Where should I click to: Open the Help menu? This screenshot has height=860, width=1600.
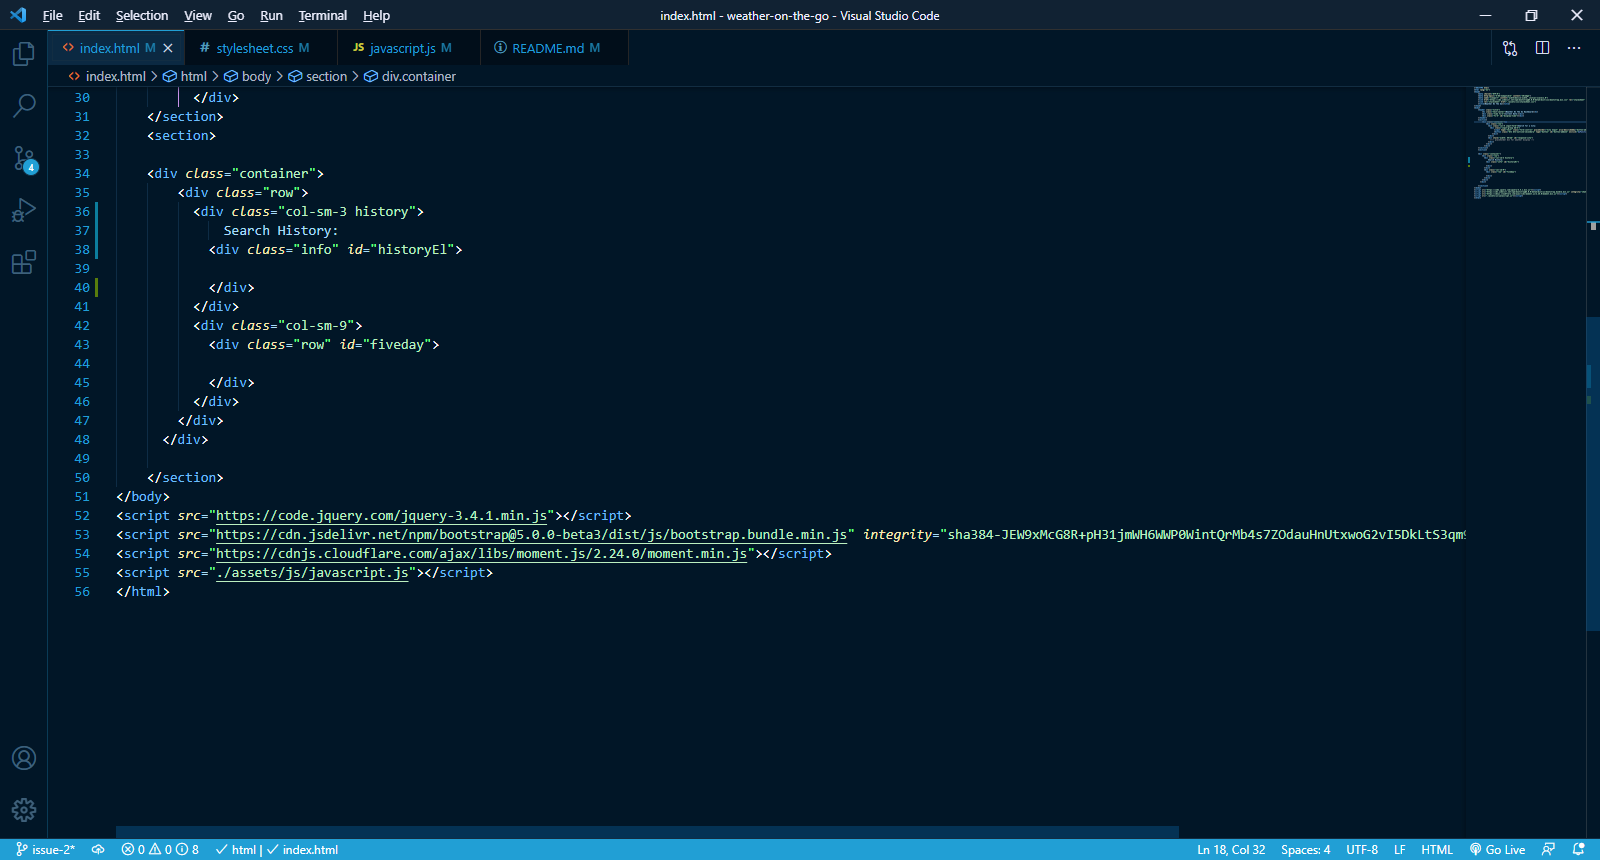coord(376,15)
